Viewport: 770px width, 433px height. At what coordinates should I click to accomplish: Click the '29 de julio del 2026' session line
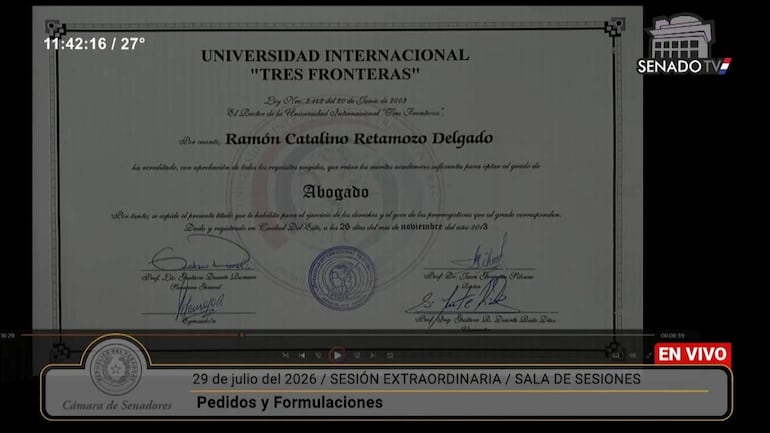pyautogui.click(x=416, y=379)
